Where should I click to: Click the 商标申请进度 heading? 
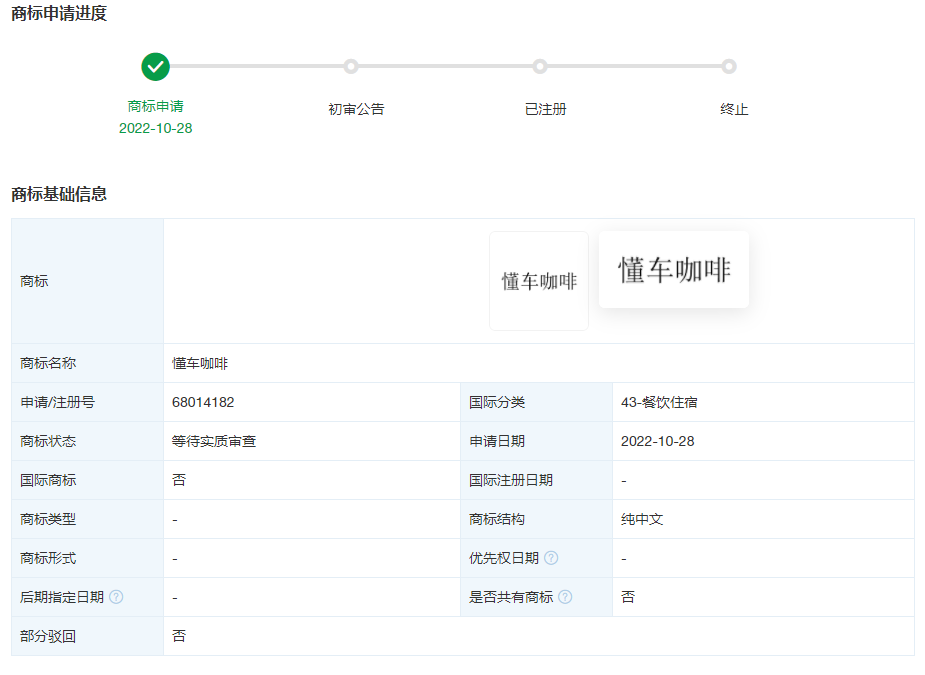[59, 13]
